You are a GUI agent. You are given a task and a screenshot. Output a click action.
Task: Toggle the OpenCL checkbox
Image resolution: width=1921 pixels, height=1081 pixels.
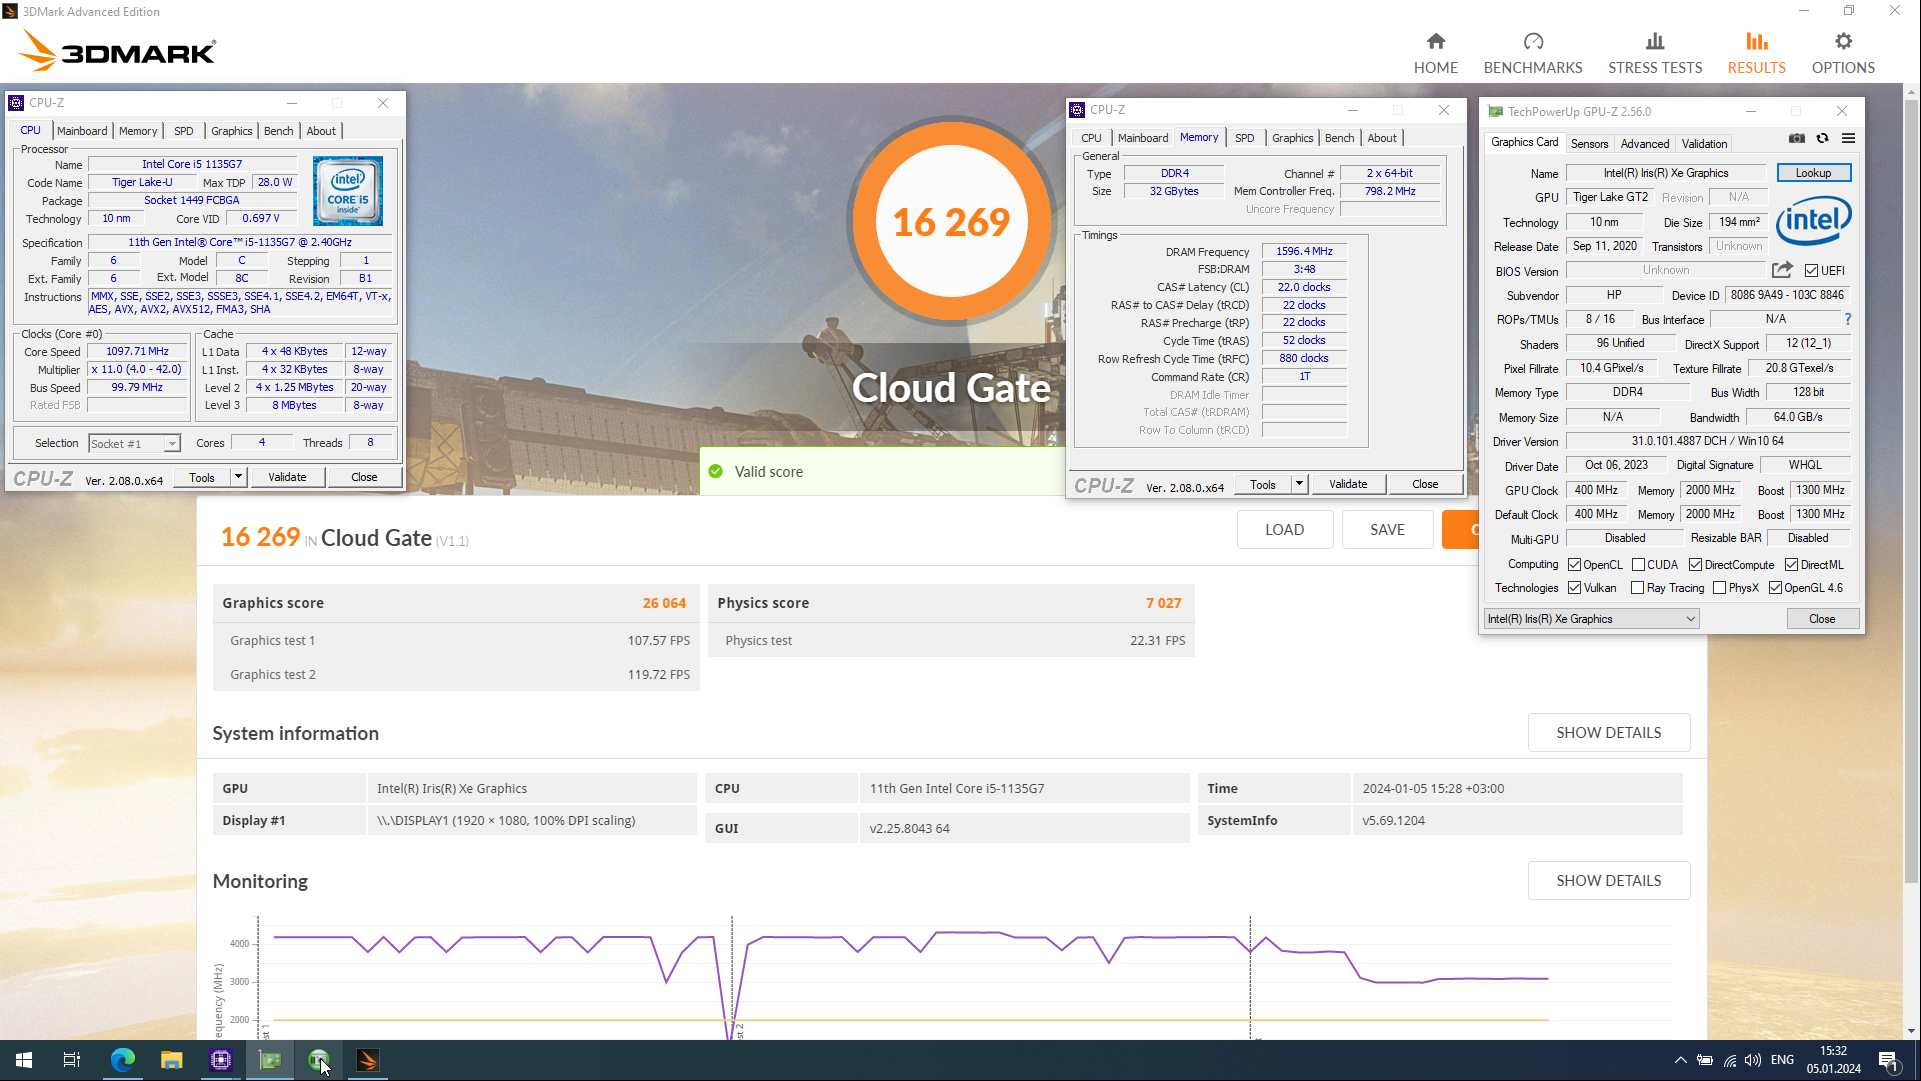[1574, 565]
